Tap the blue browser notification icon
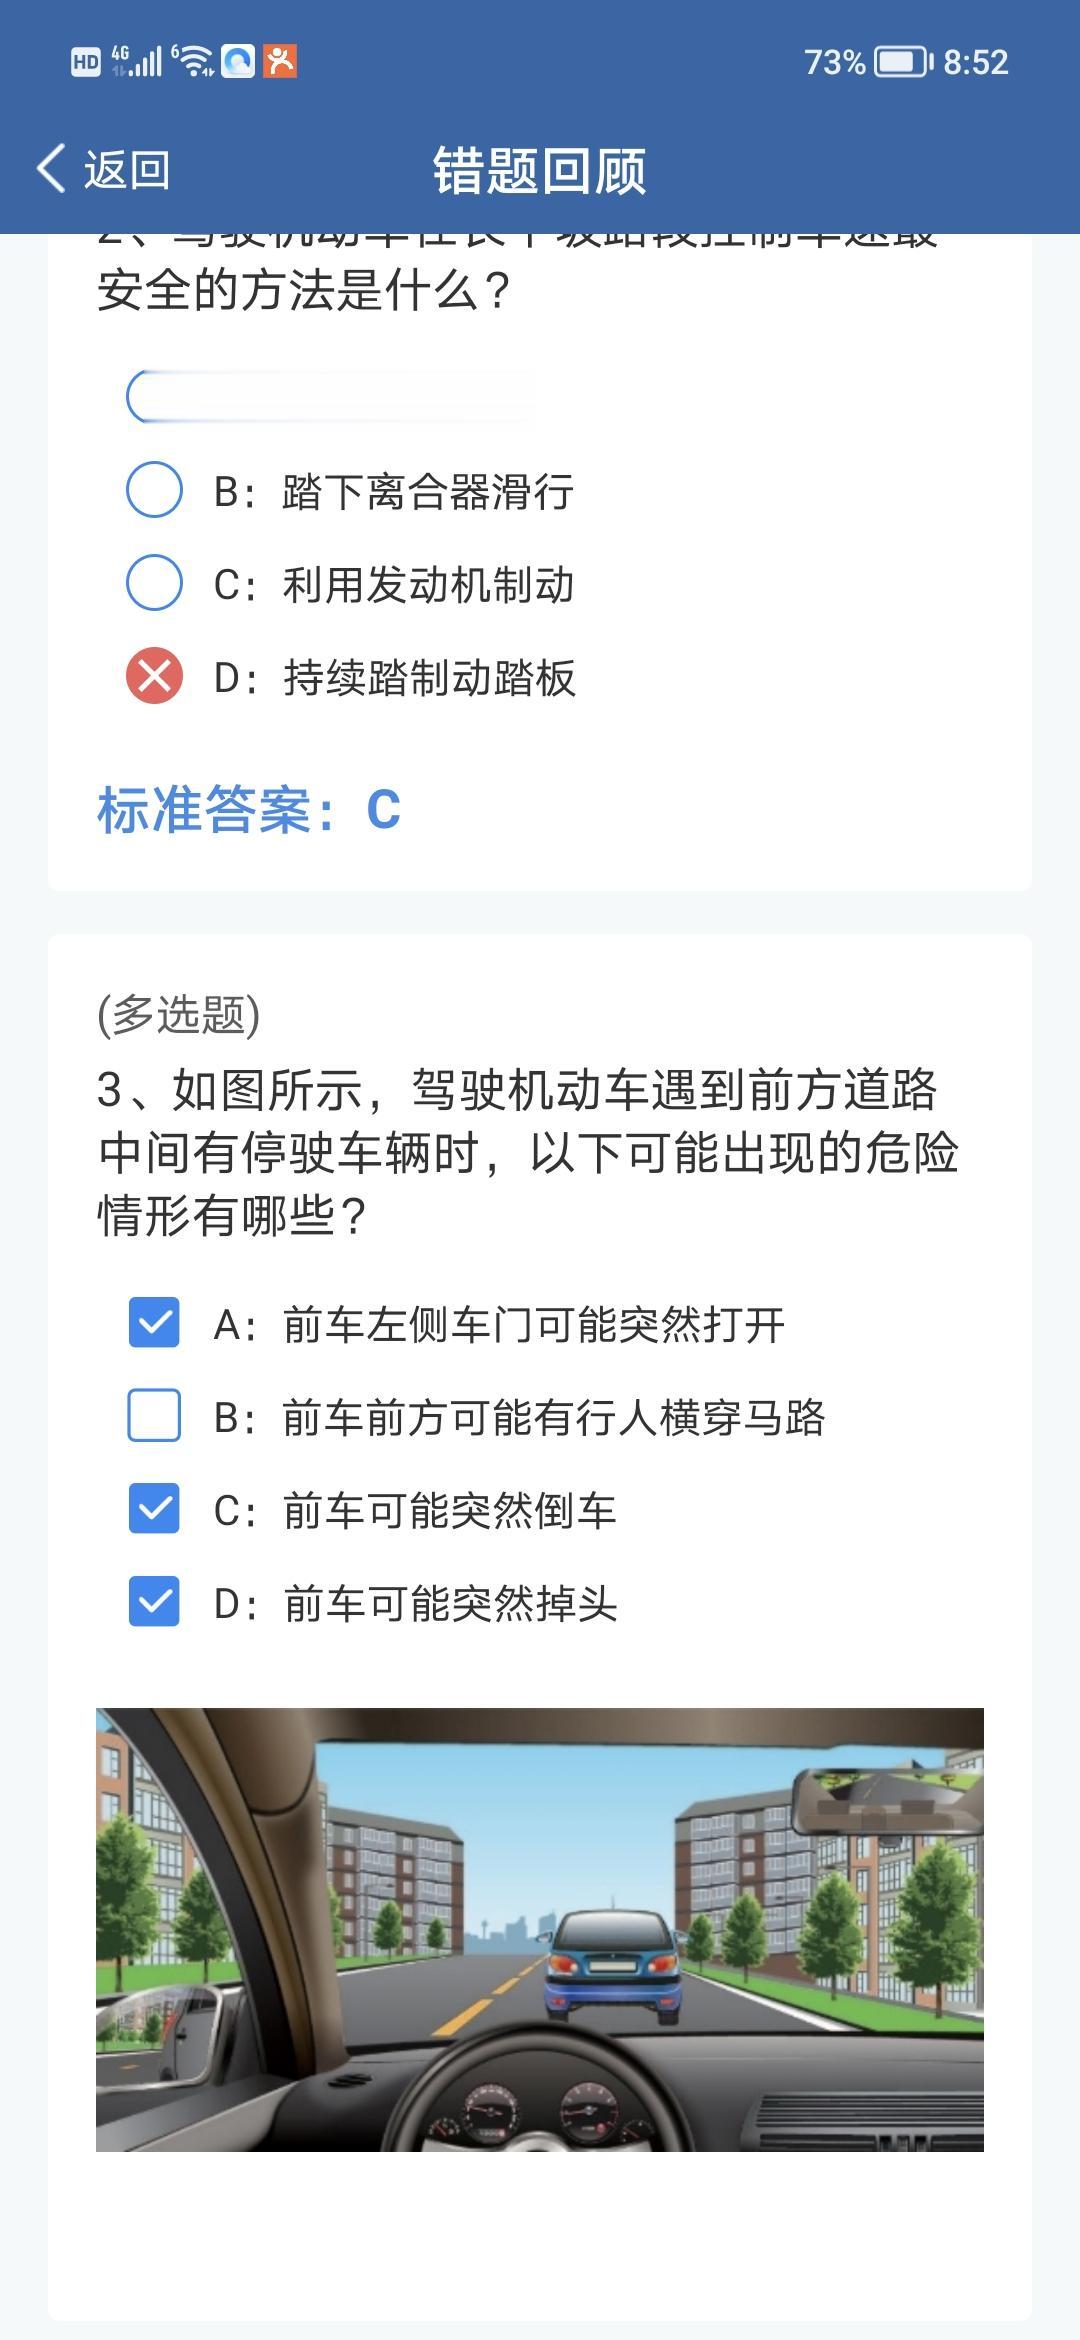Image resolution: width=1080 pixels, height=2340 pixels. click(x=238, y=61)
